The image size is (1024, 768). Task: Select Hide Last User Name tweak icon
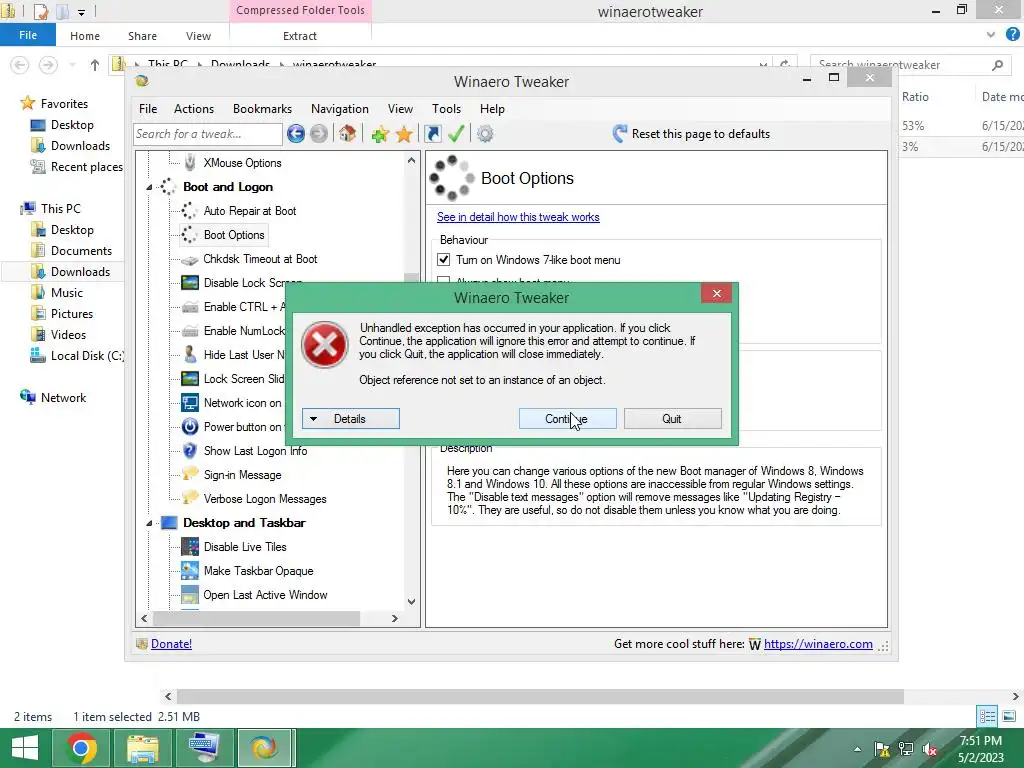tap(190, 355)
